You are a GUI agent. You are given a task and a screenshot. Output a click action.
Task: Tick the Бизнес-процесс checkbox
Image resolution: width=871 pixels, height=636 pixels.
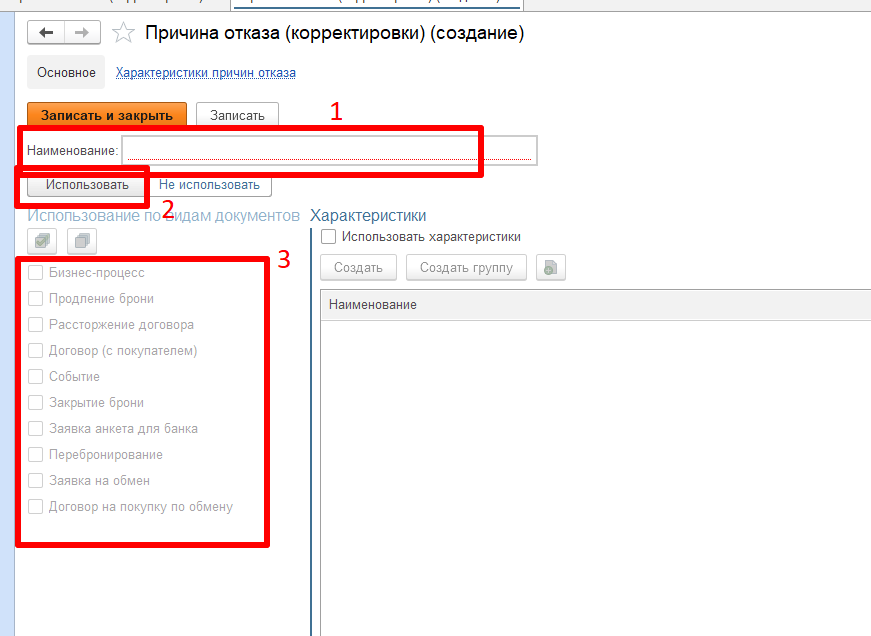click(x=36, y=273)
